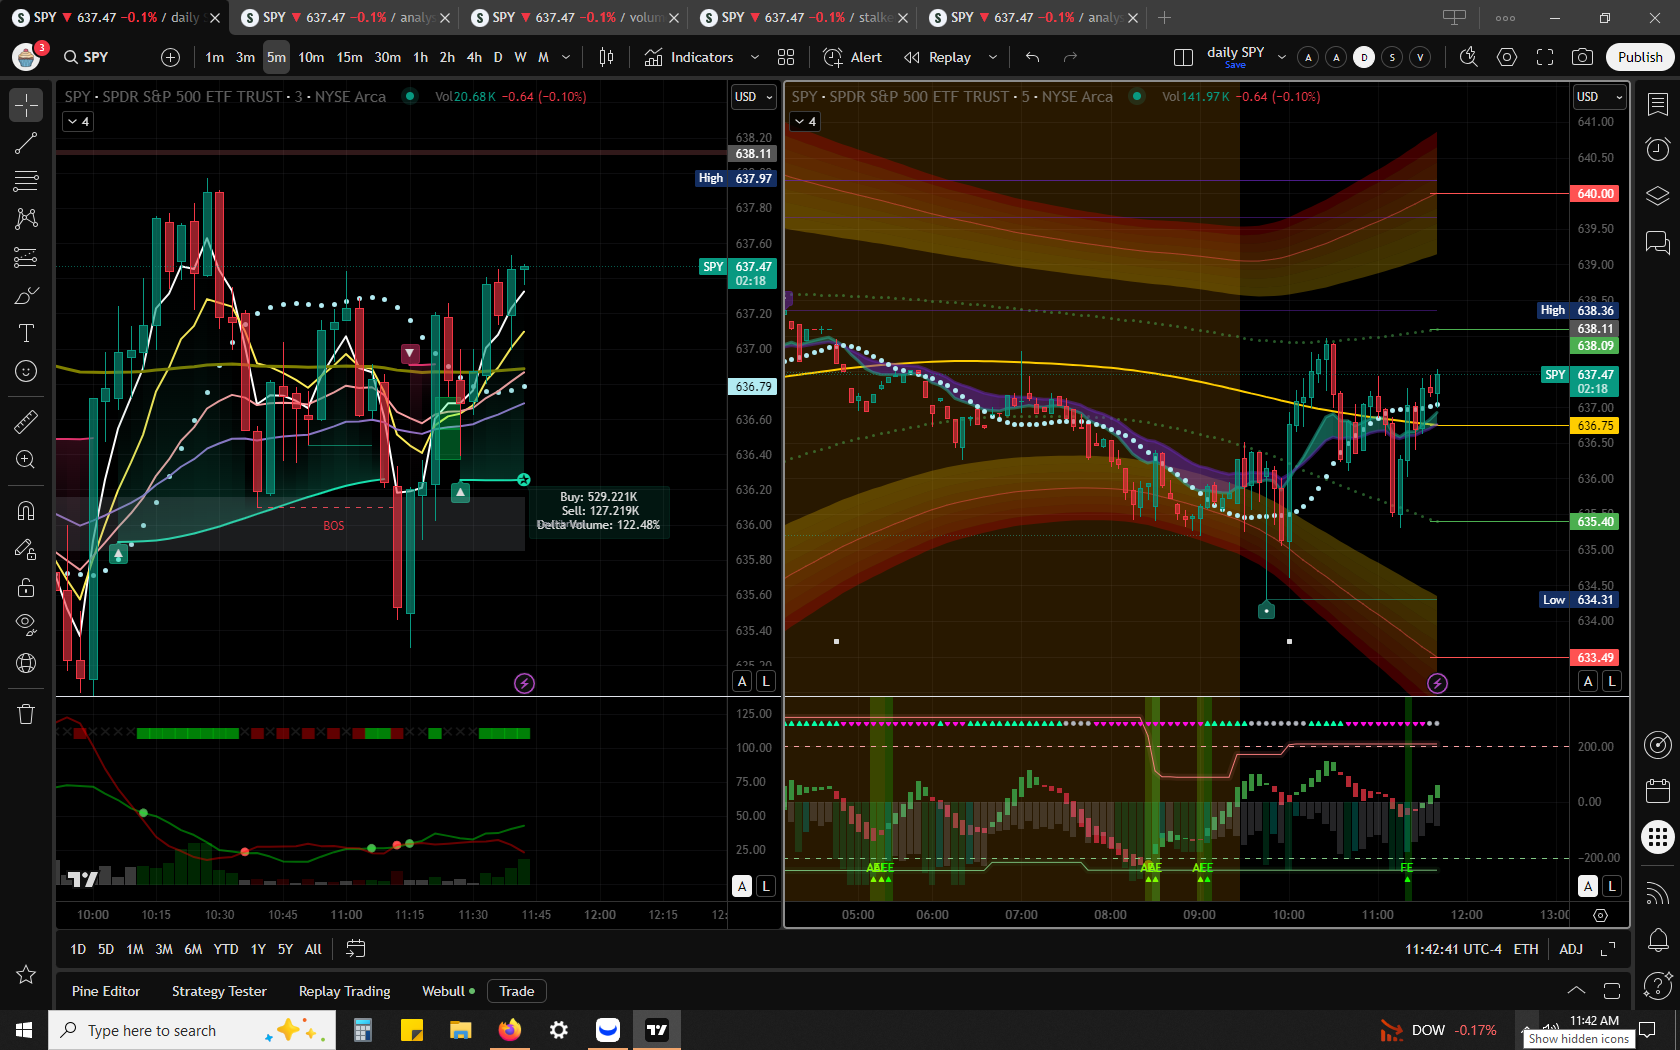Open the watchlist panel icon

pyautogui.click(x=1657, y=104)
